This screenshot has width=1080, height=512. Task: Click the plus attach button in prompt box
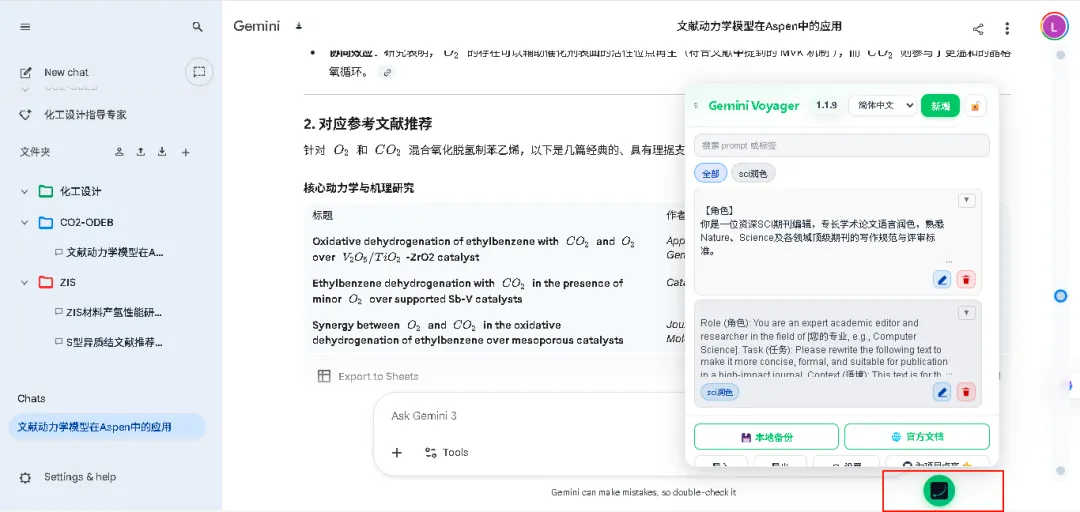coord(397,453)
